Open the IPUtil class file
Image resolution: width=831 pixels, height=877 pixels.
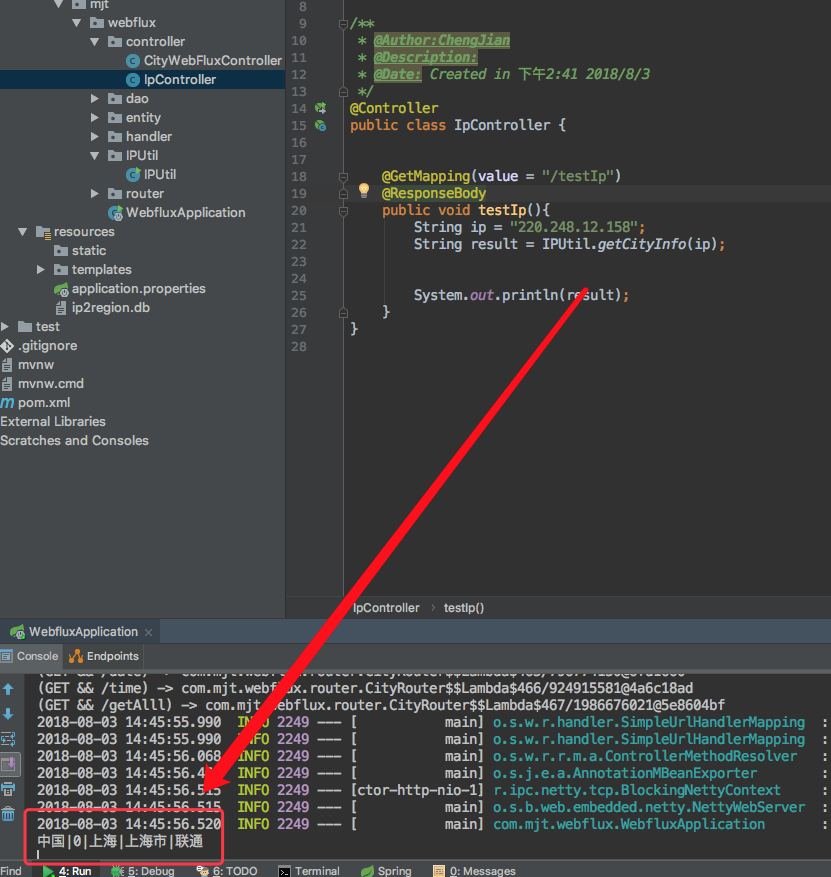point(160,175)
